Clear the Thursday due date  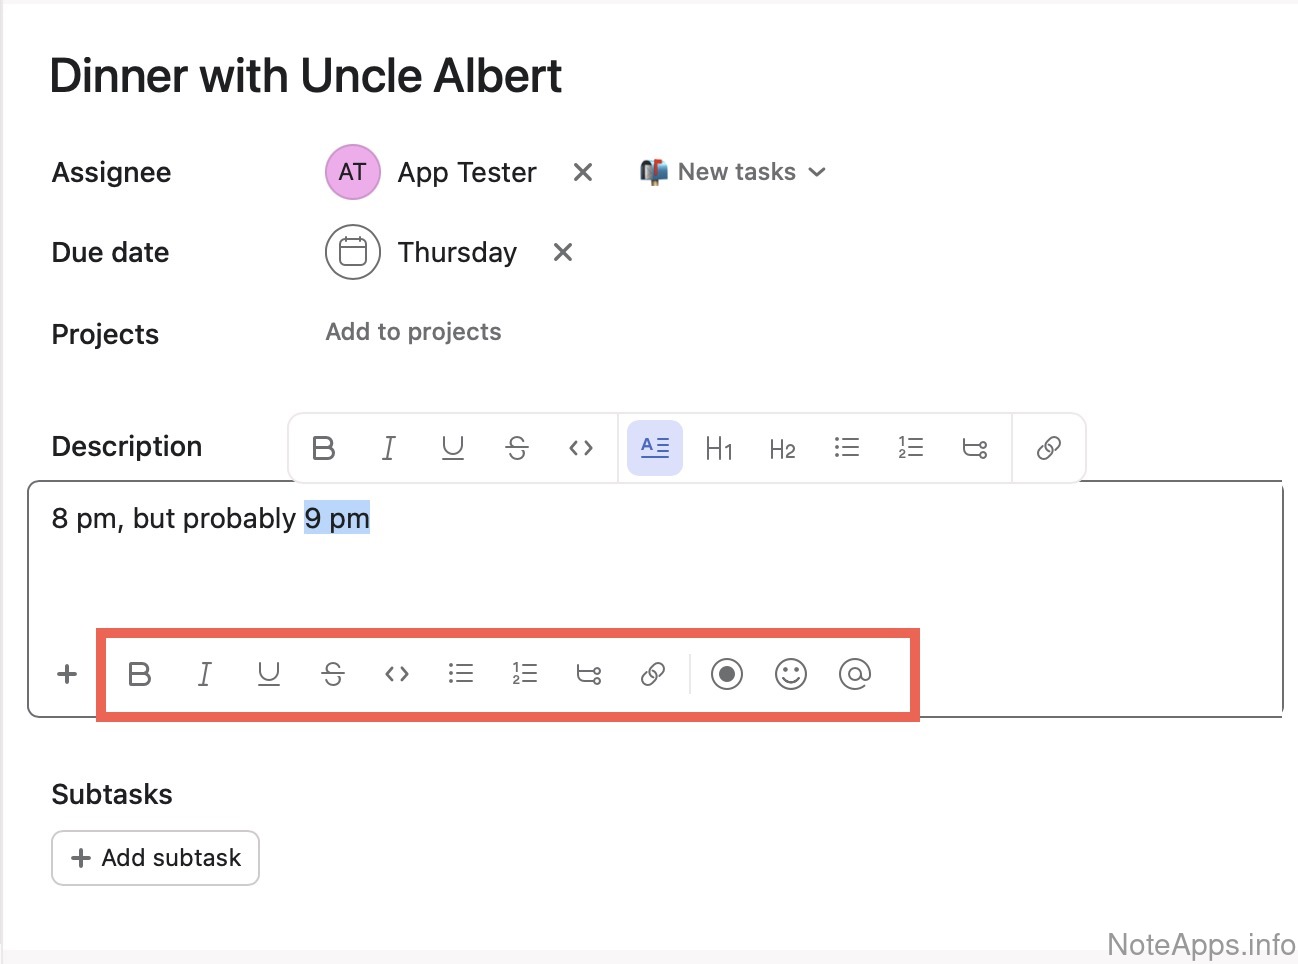(563, 252)
